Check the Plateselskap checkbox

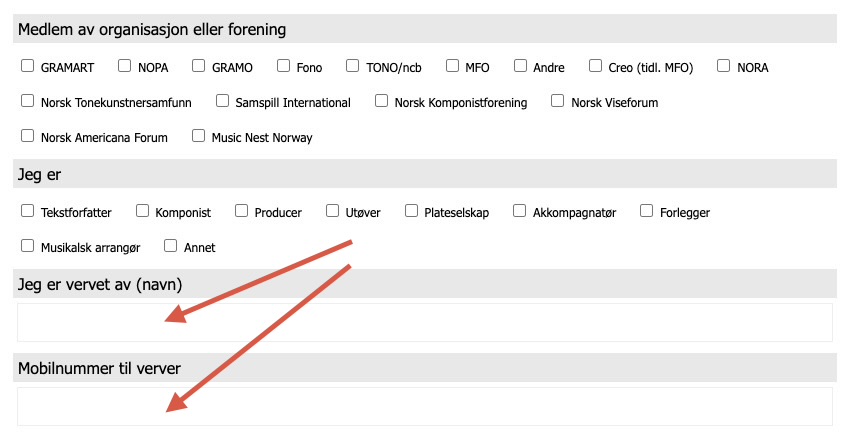point(412,211)
